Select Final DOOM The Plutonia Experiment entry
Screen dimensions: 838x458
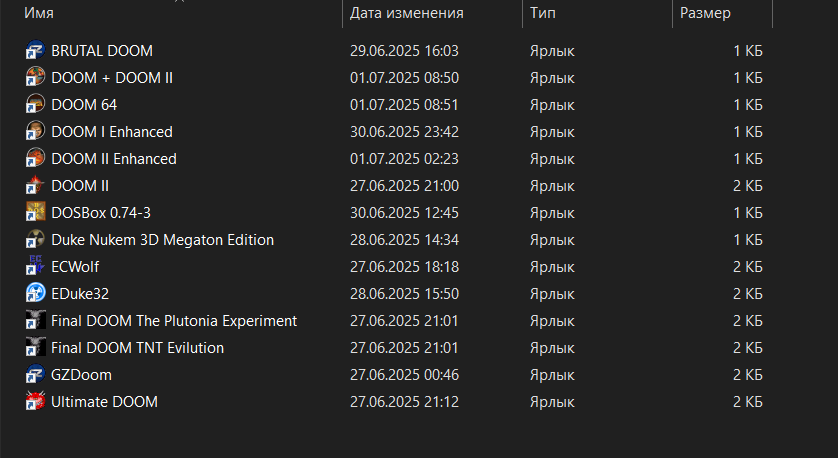pos(174,321)
